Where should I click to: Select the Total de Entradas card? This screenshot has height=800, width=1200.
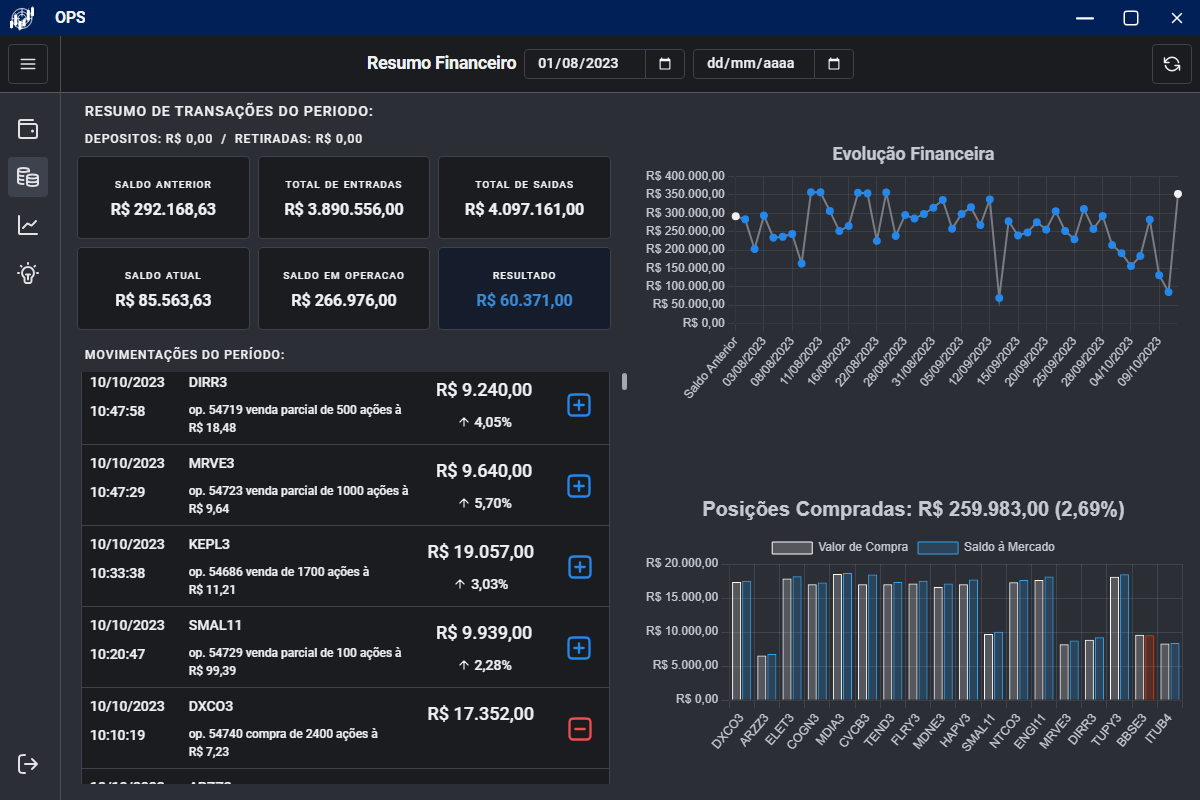pos(344,198)
